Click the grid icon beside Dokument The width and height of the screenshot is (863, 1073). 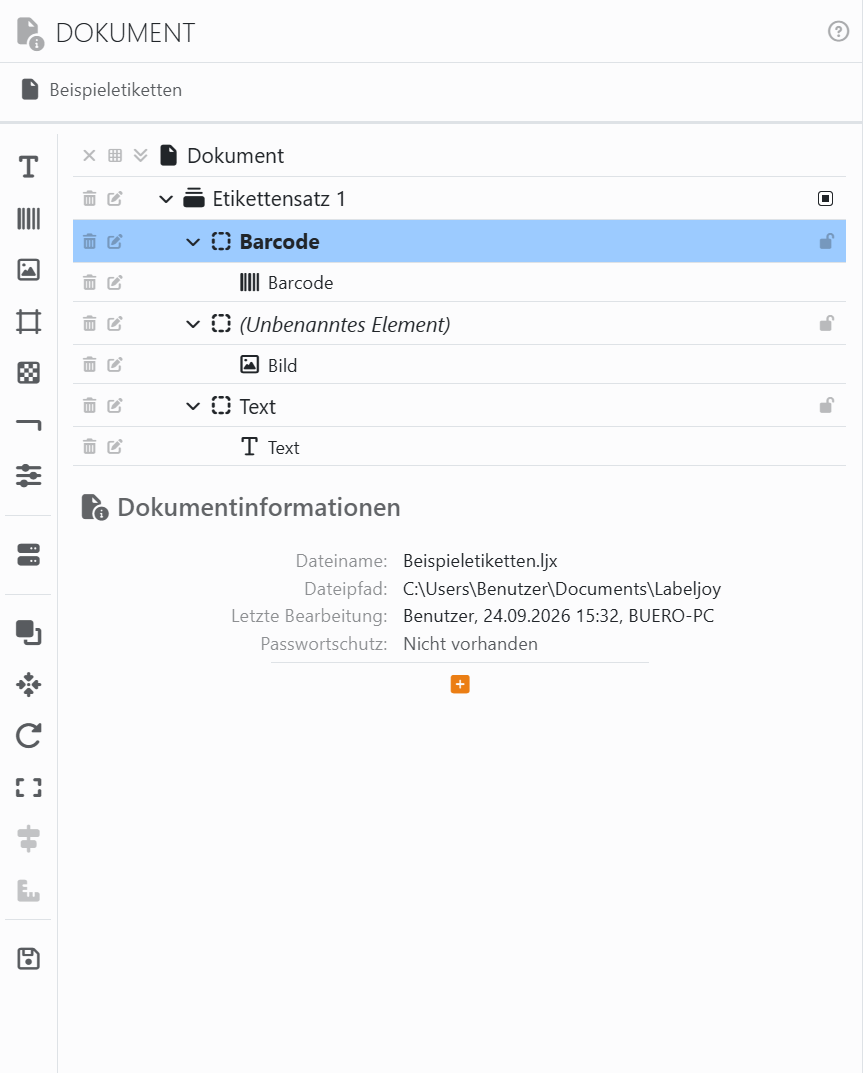tap(115, 155)
